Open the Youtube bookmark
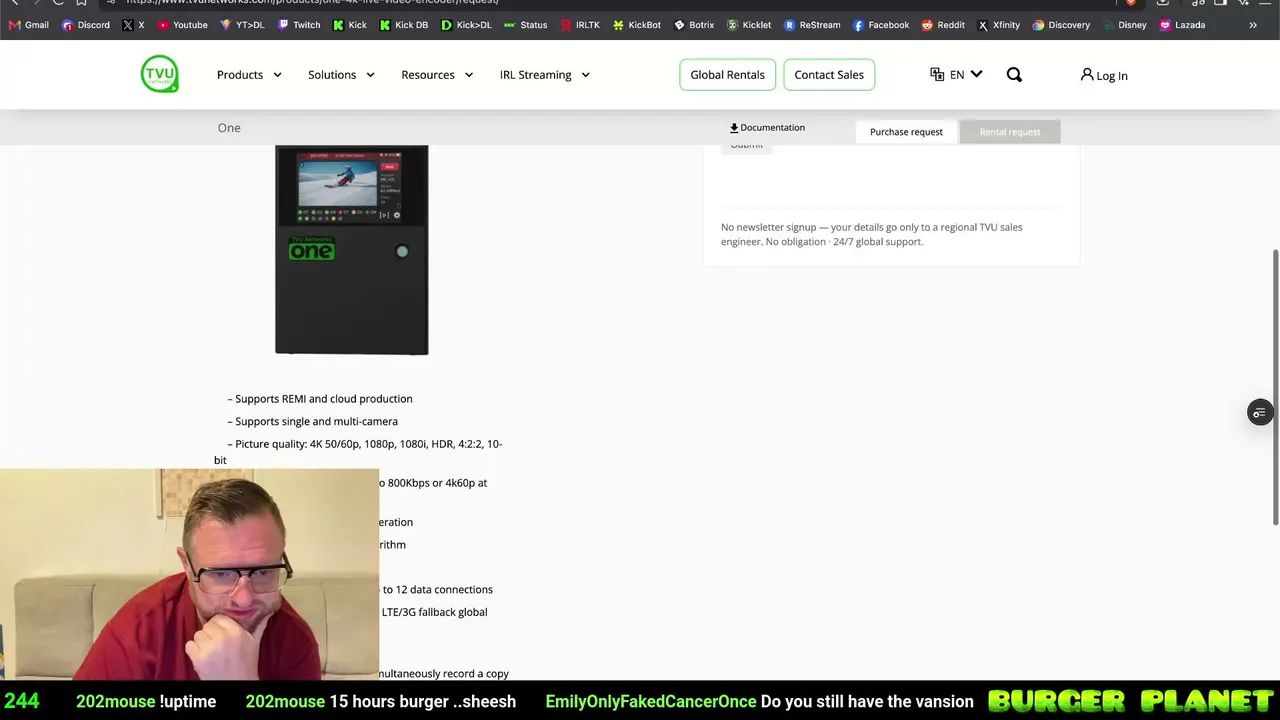1280x720 pixels. [x=182, y=25]
